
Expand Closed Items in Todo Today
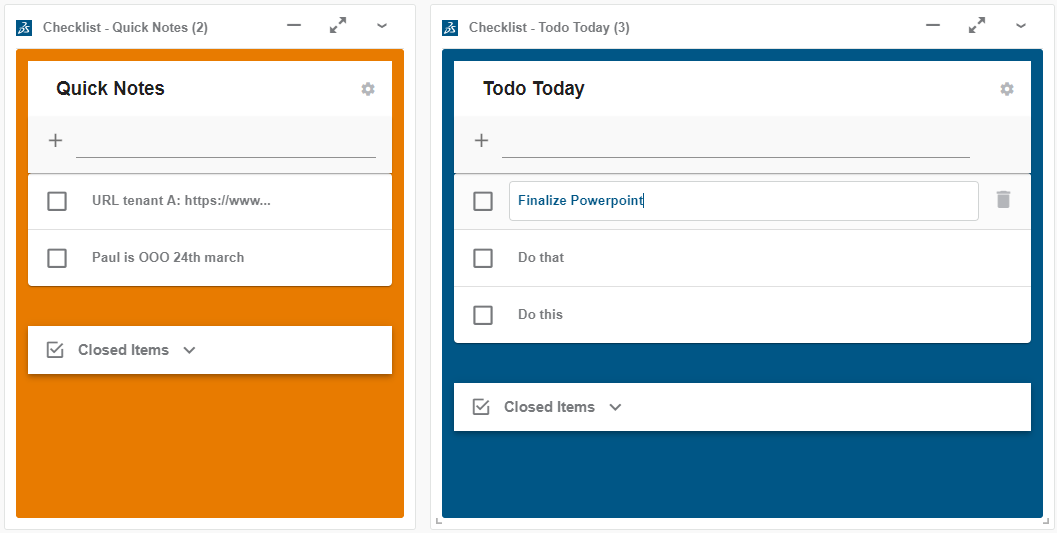point(616,407)
